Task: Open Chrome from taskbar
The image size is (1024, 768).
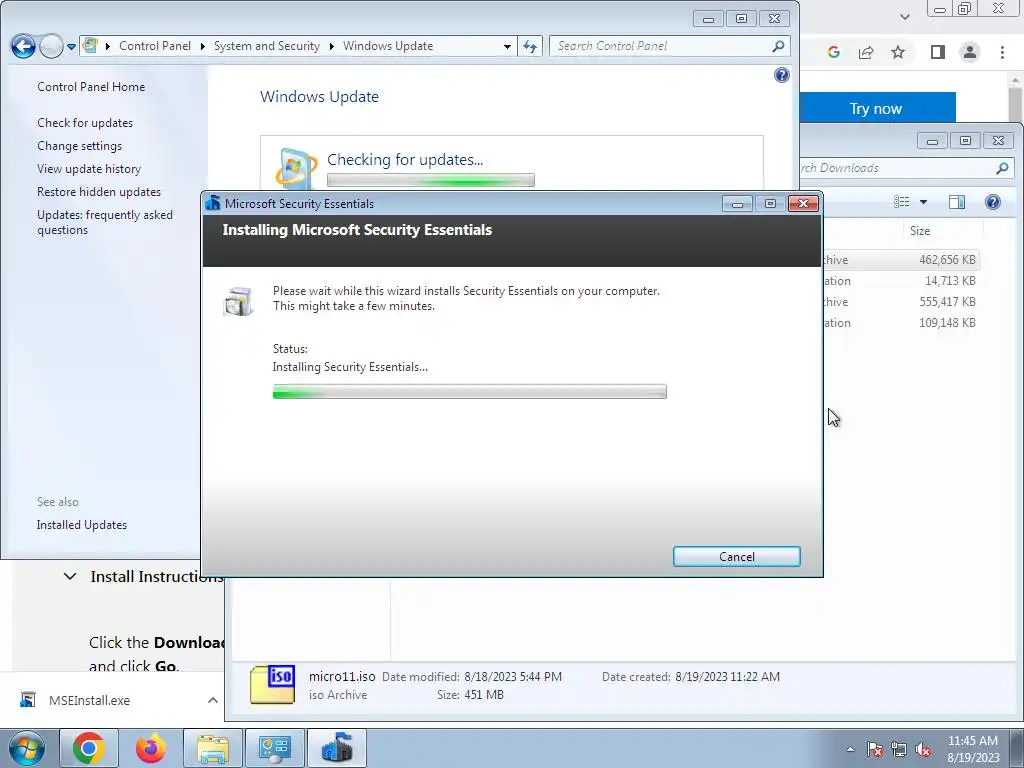Action: coord(89,748)
